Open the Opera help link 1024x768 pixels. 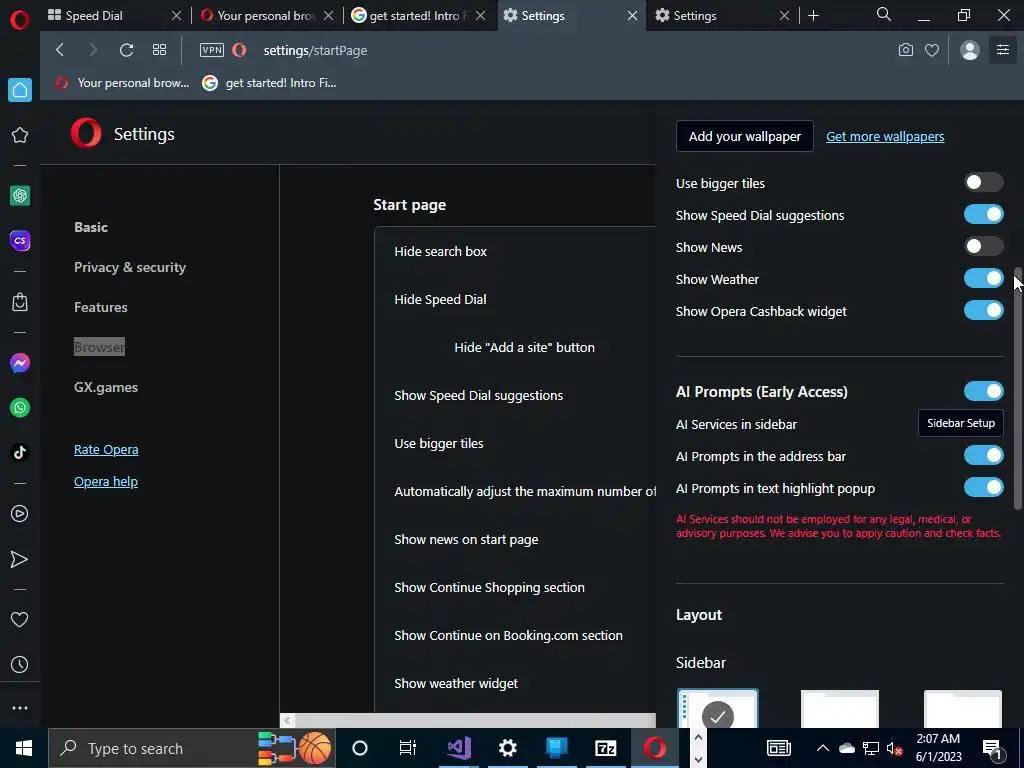tap(106, 481)
